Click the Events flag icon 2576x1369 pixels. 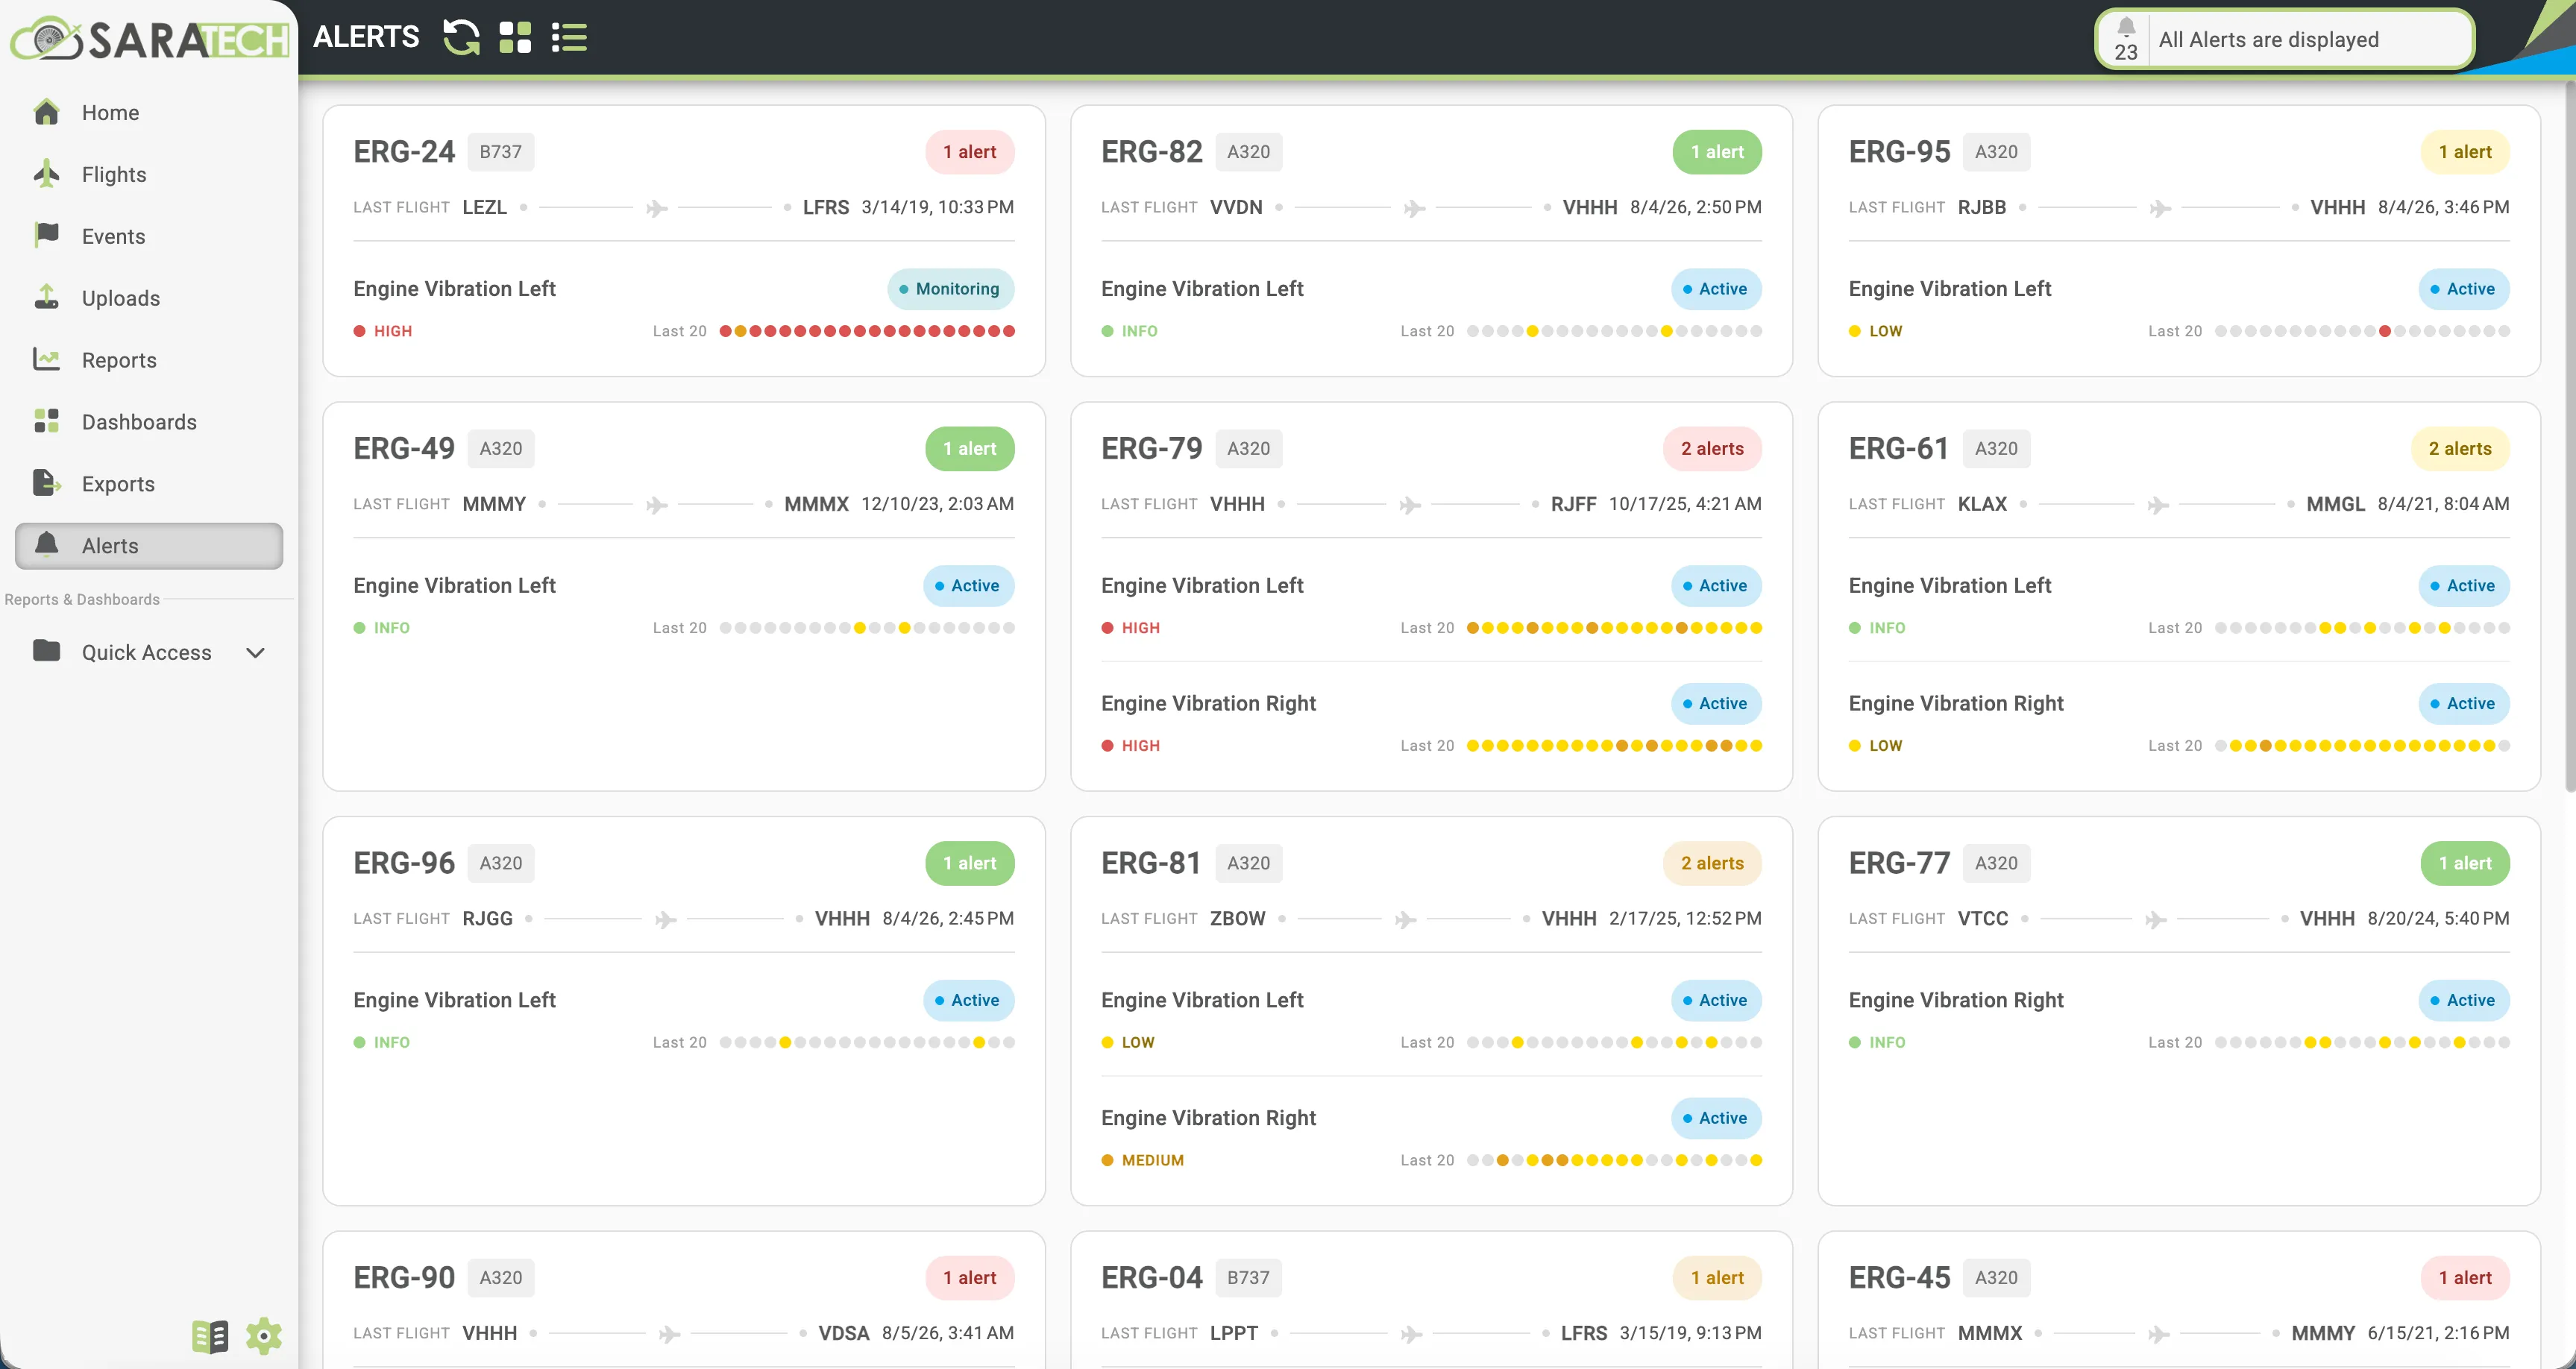[x=46, y=234]
